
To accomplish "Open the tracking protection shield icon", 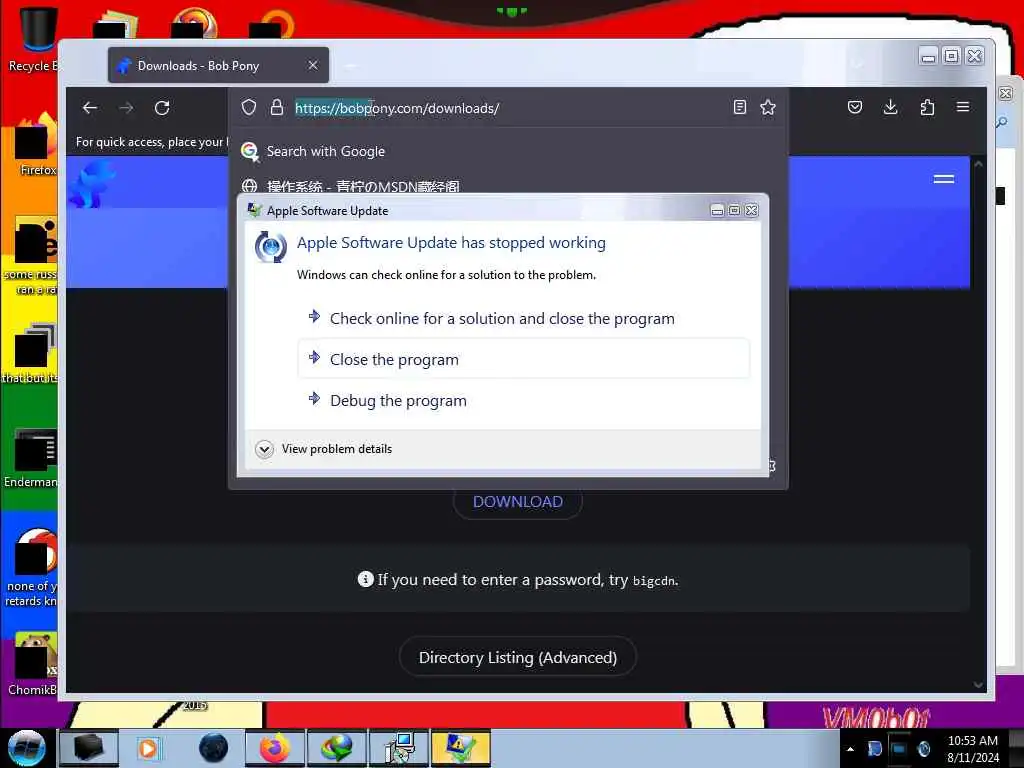I will tap(249, 108).
